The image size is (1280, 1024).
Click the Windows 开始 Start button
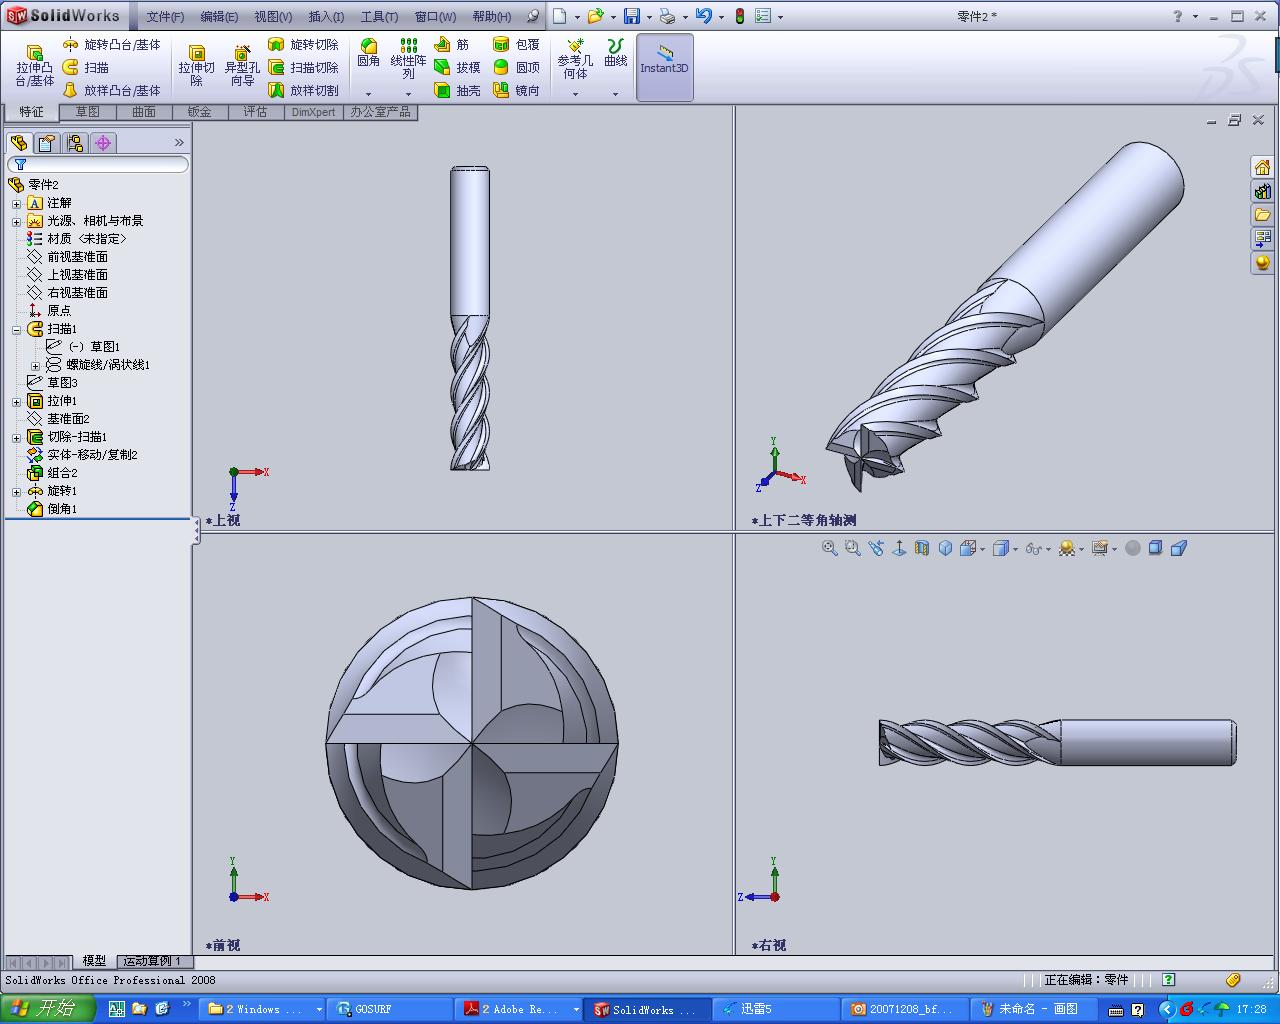[47, 1009]
